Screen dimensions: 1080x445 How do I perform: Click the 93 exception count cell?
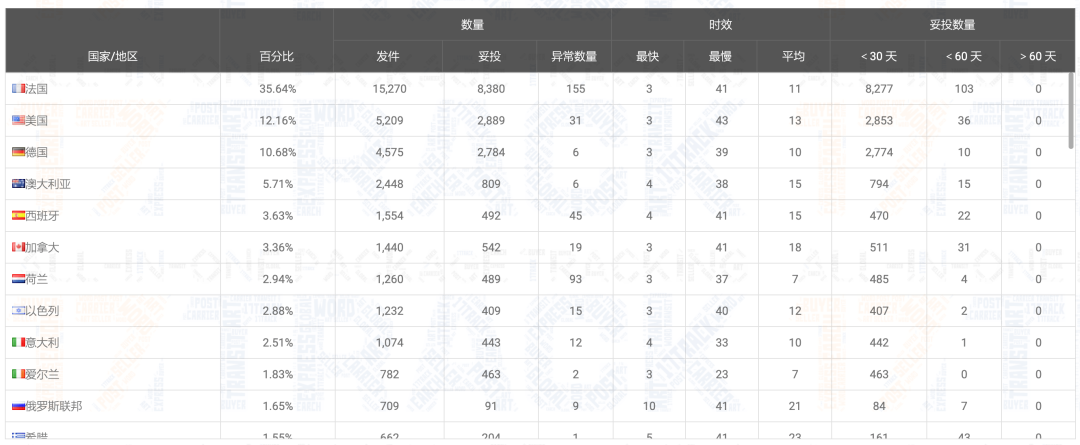click(575, 279)
